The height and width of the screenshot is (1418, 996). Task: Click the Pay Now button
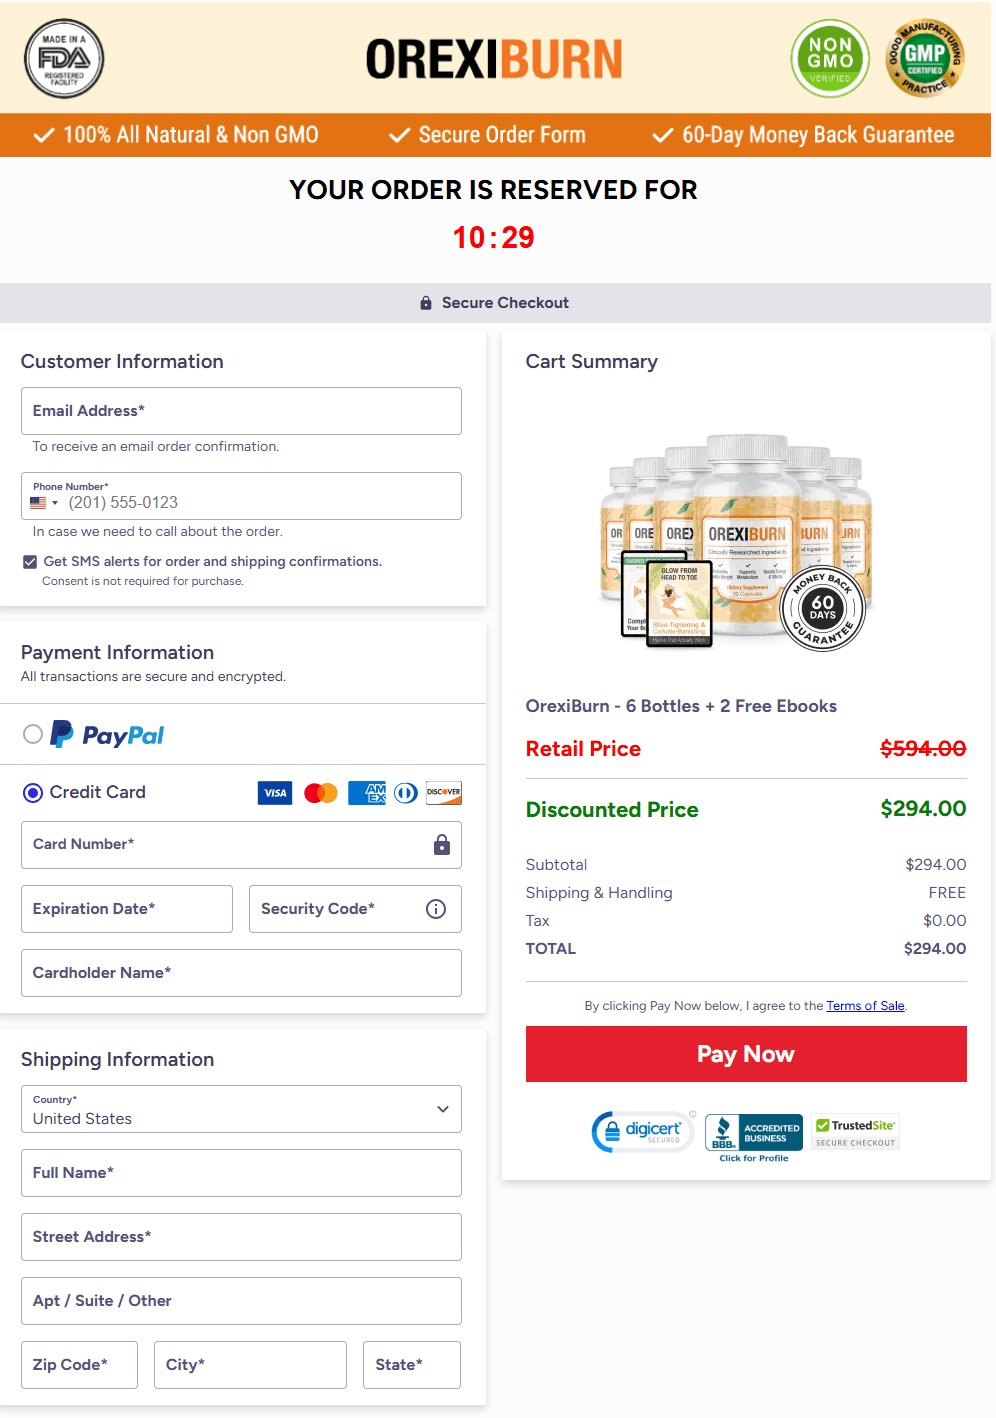745,1053
